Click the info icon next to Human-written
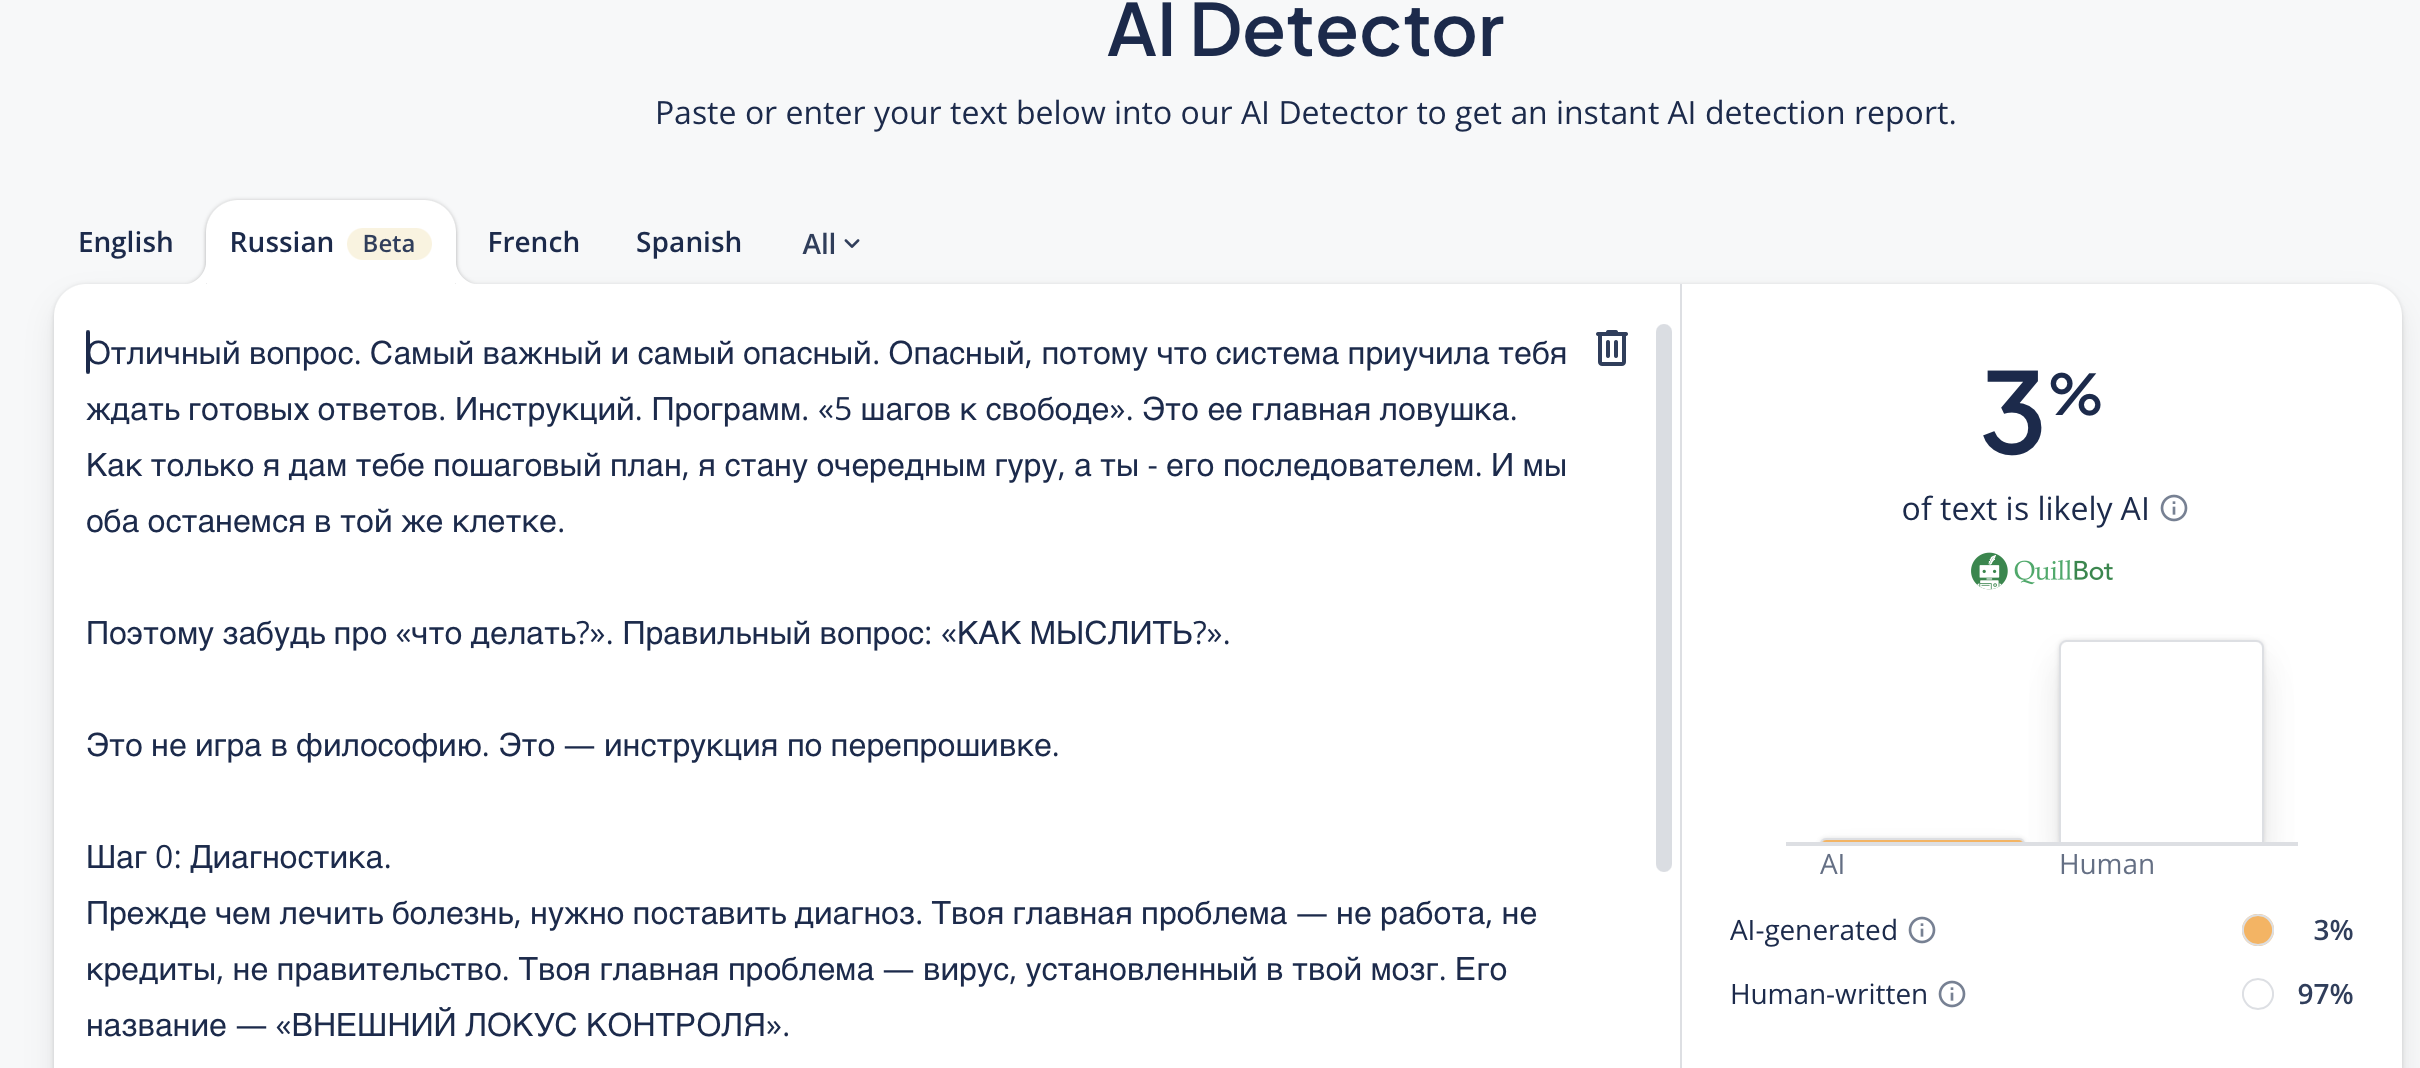Screen dimensions: 2420x1068 coord(1952,994)
